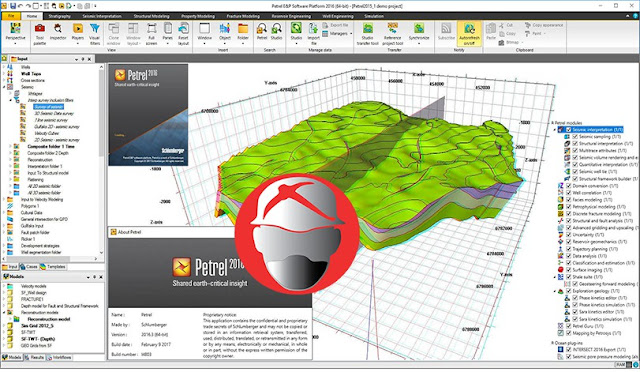The width and height of the screenshot is (640, 372).
Task: Toggle Structural interpretation checkbox
Action: pyautogui.click(x=575, y=144)
